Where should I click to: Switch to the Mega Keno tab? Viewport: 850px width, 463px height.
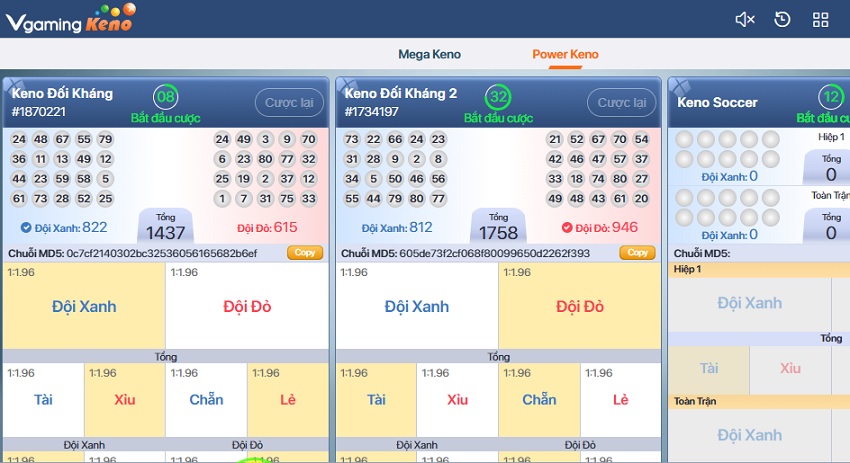pyautogui.click(x=429, y=54)
